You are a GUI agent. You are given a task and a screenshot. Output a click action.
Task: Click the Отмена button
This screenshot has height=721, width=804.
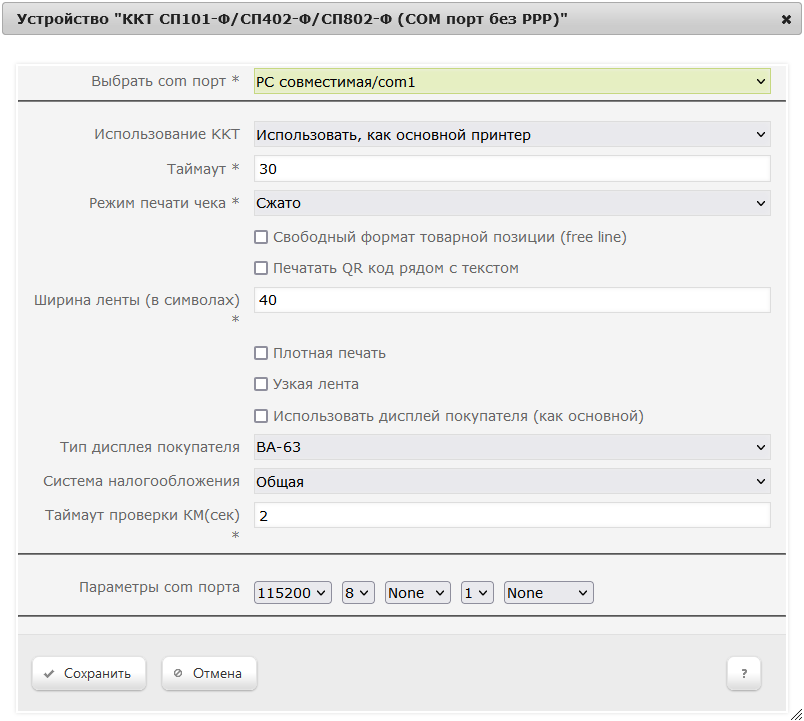209,673
